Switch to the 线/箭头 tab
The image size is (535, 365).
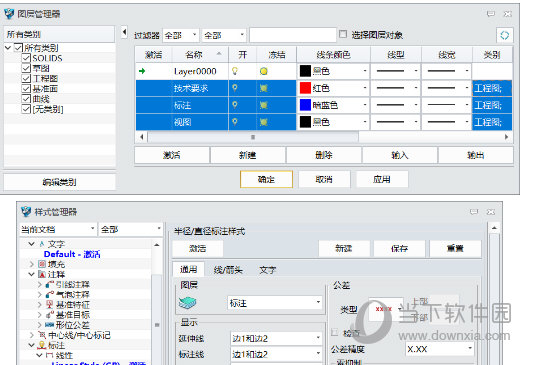click(228, 270)
